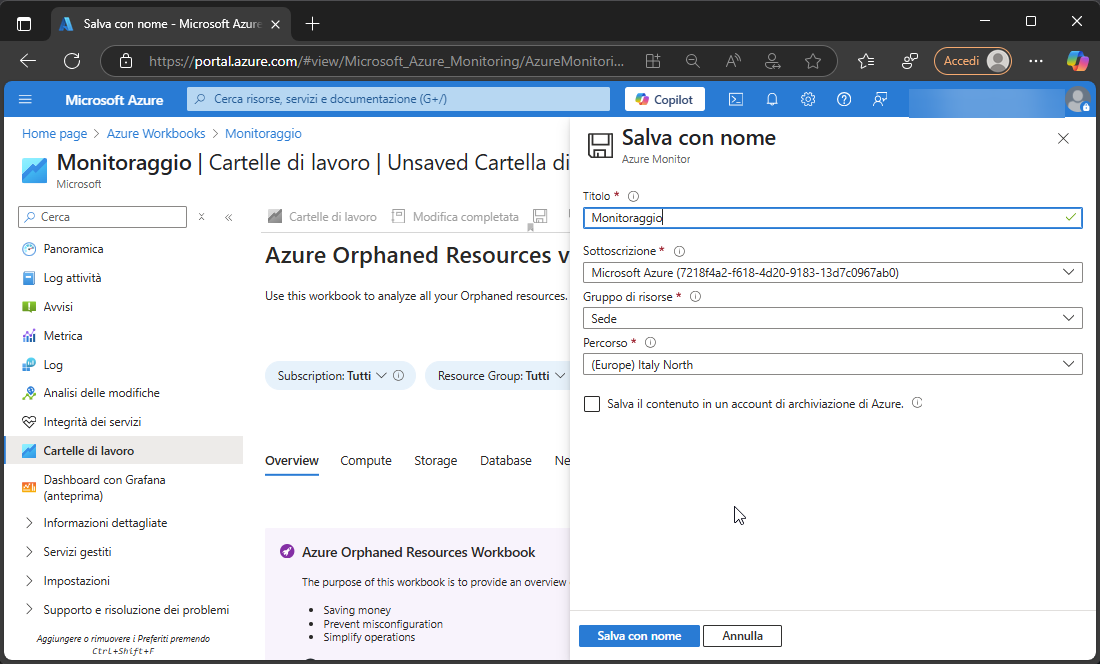
Task: Close the Salva con nome panel
Action: 1063,139
